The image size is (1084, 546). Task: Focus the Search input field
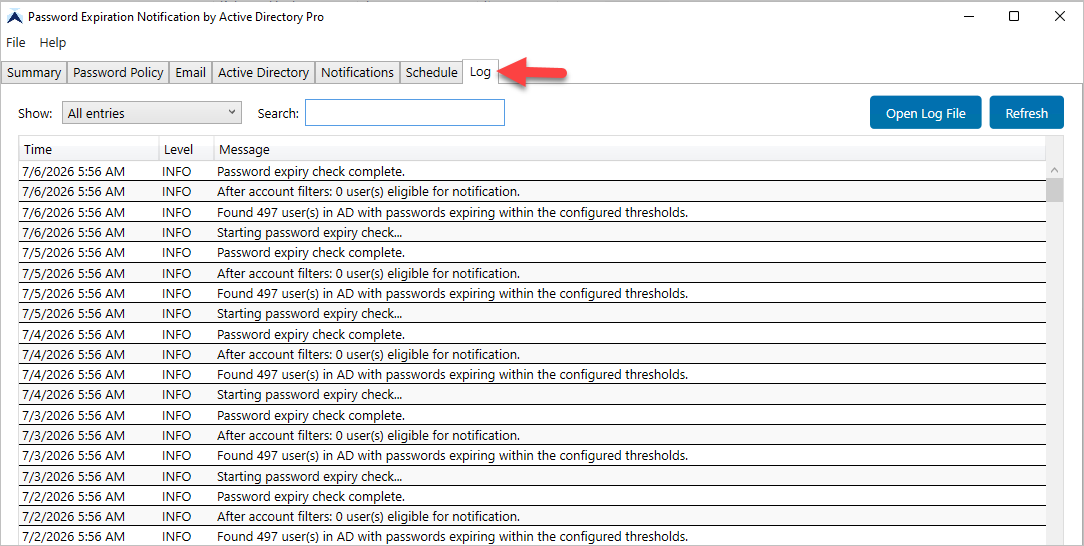[x=404, y=113]
